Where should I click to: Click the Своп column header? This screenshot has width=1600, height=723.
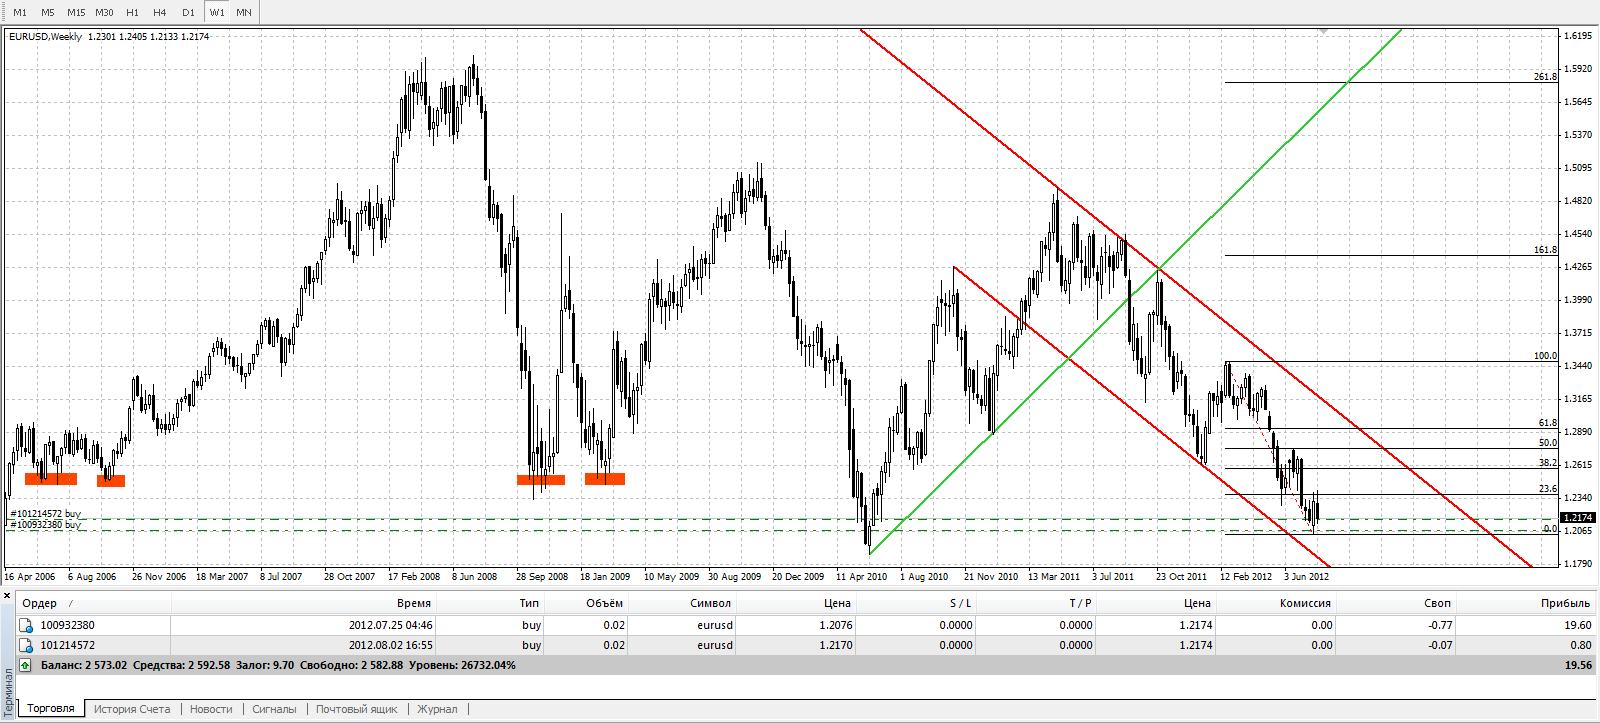click(x=1396, y=603)
